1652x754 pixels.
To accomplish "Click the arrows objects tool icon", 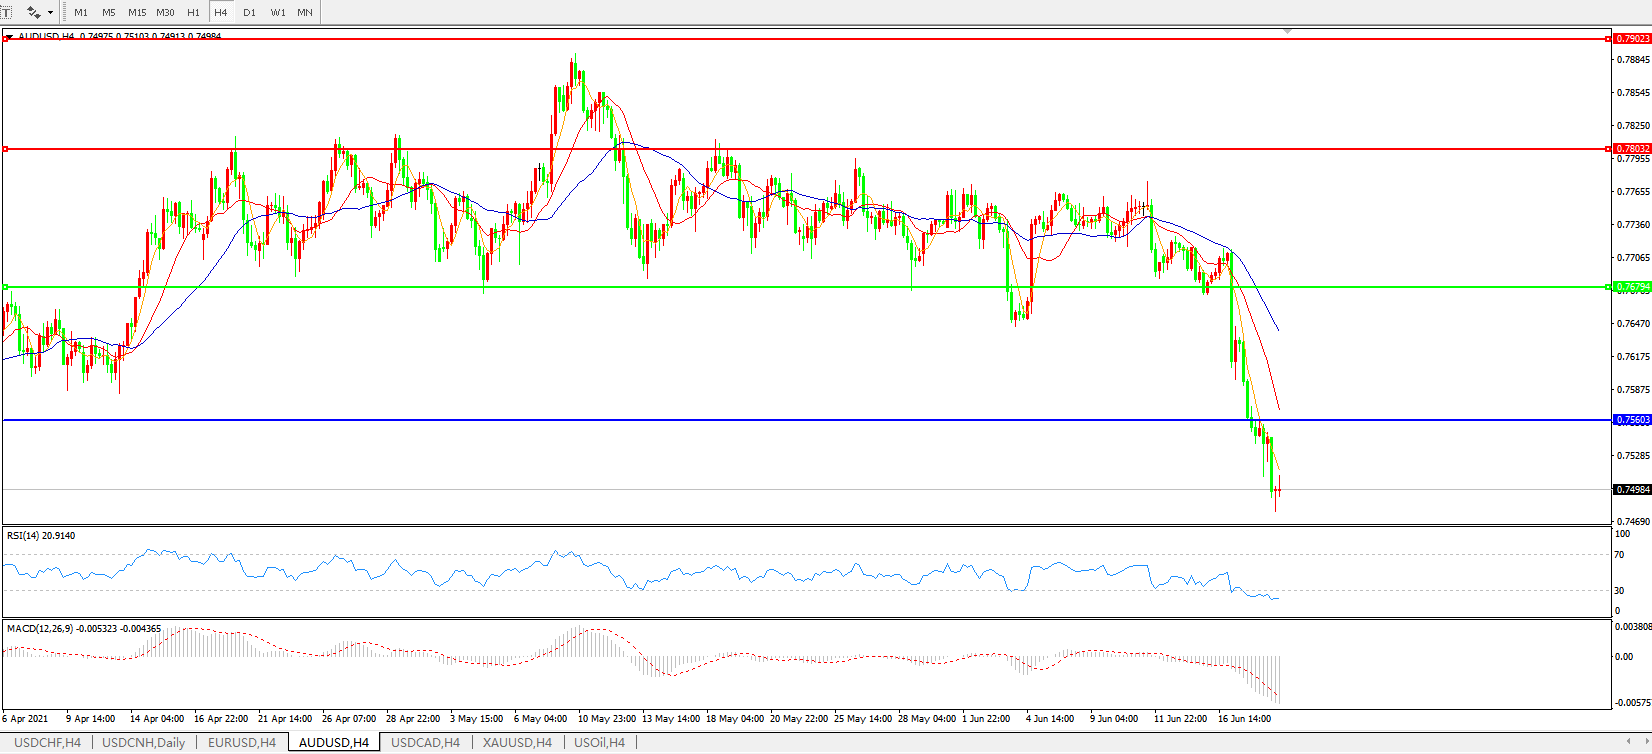I will [33, 12].
